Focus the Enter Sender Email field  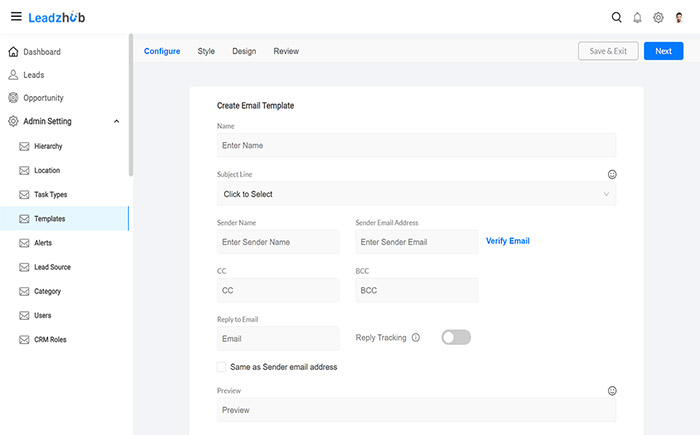416,242
